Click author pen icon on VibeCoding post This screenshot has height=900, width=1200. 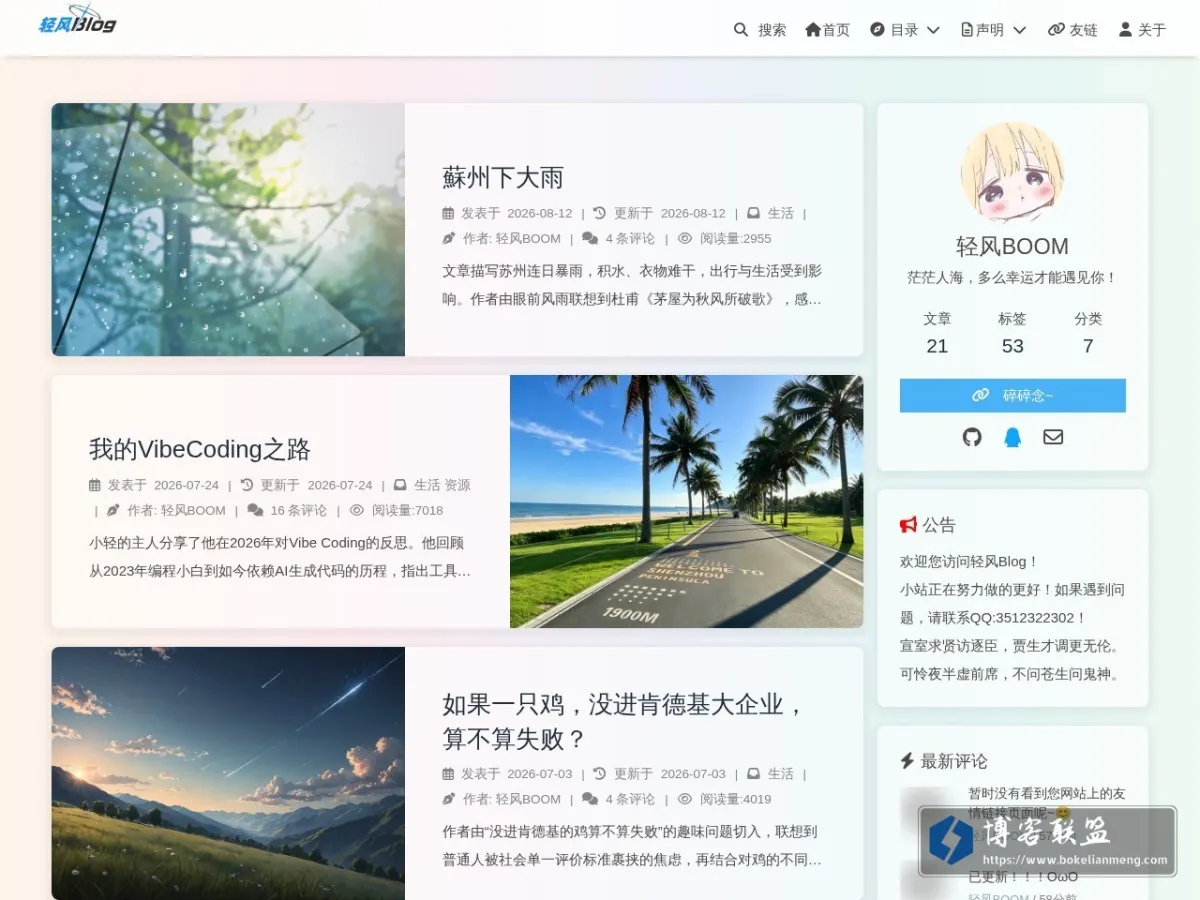113,510
